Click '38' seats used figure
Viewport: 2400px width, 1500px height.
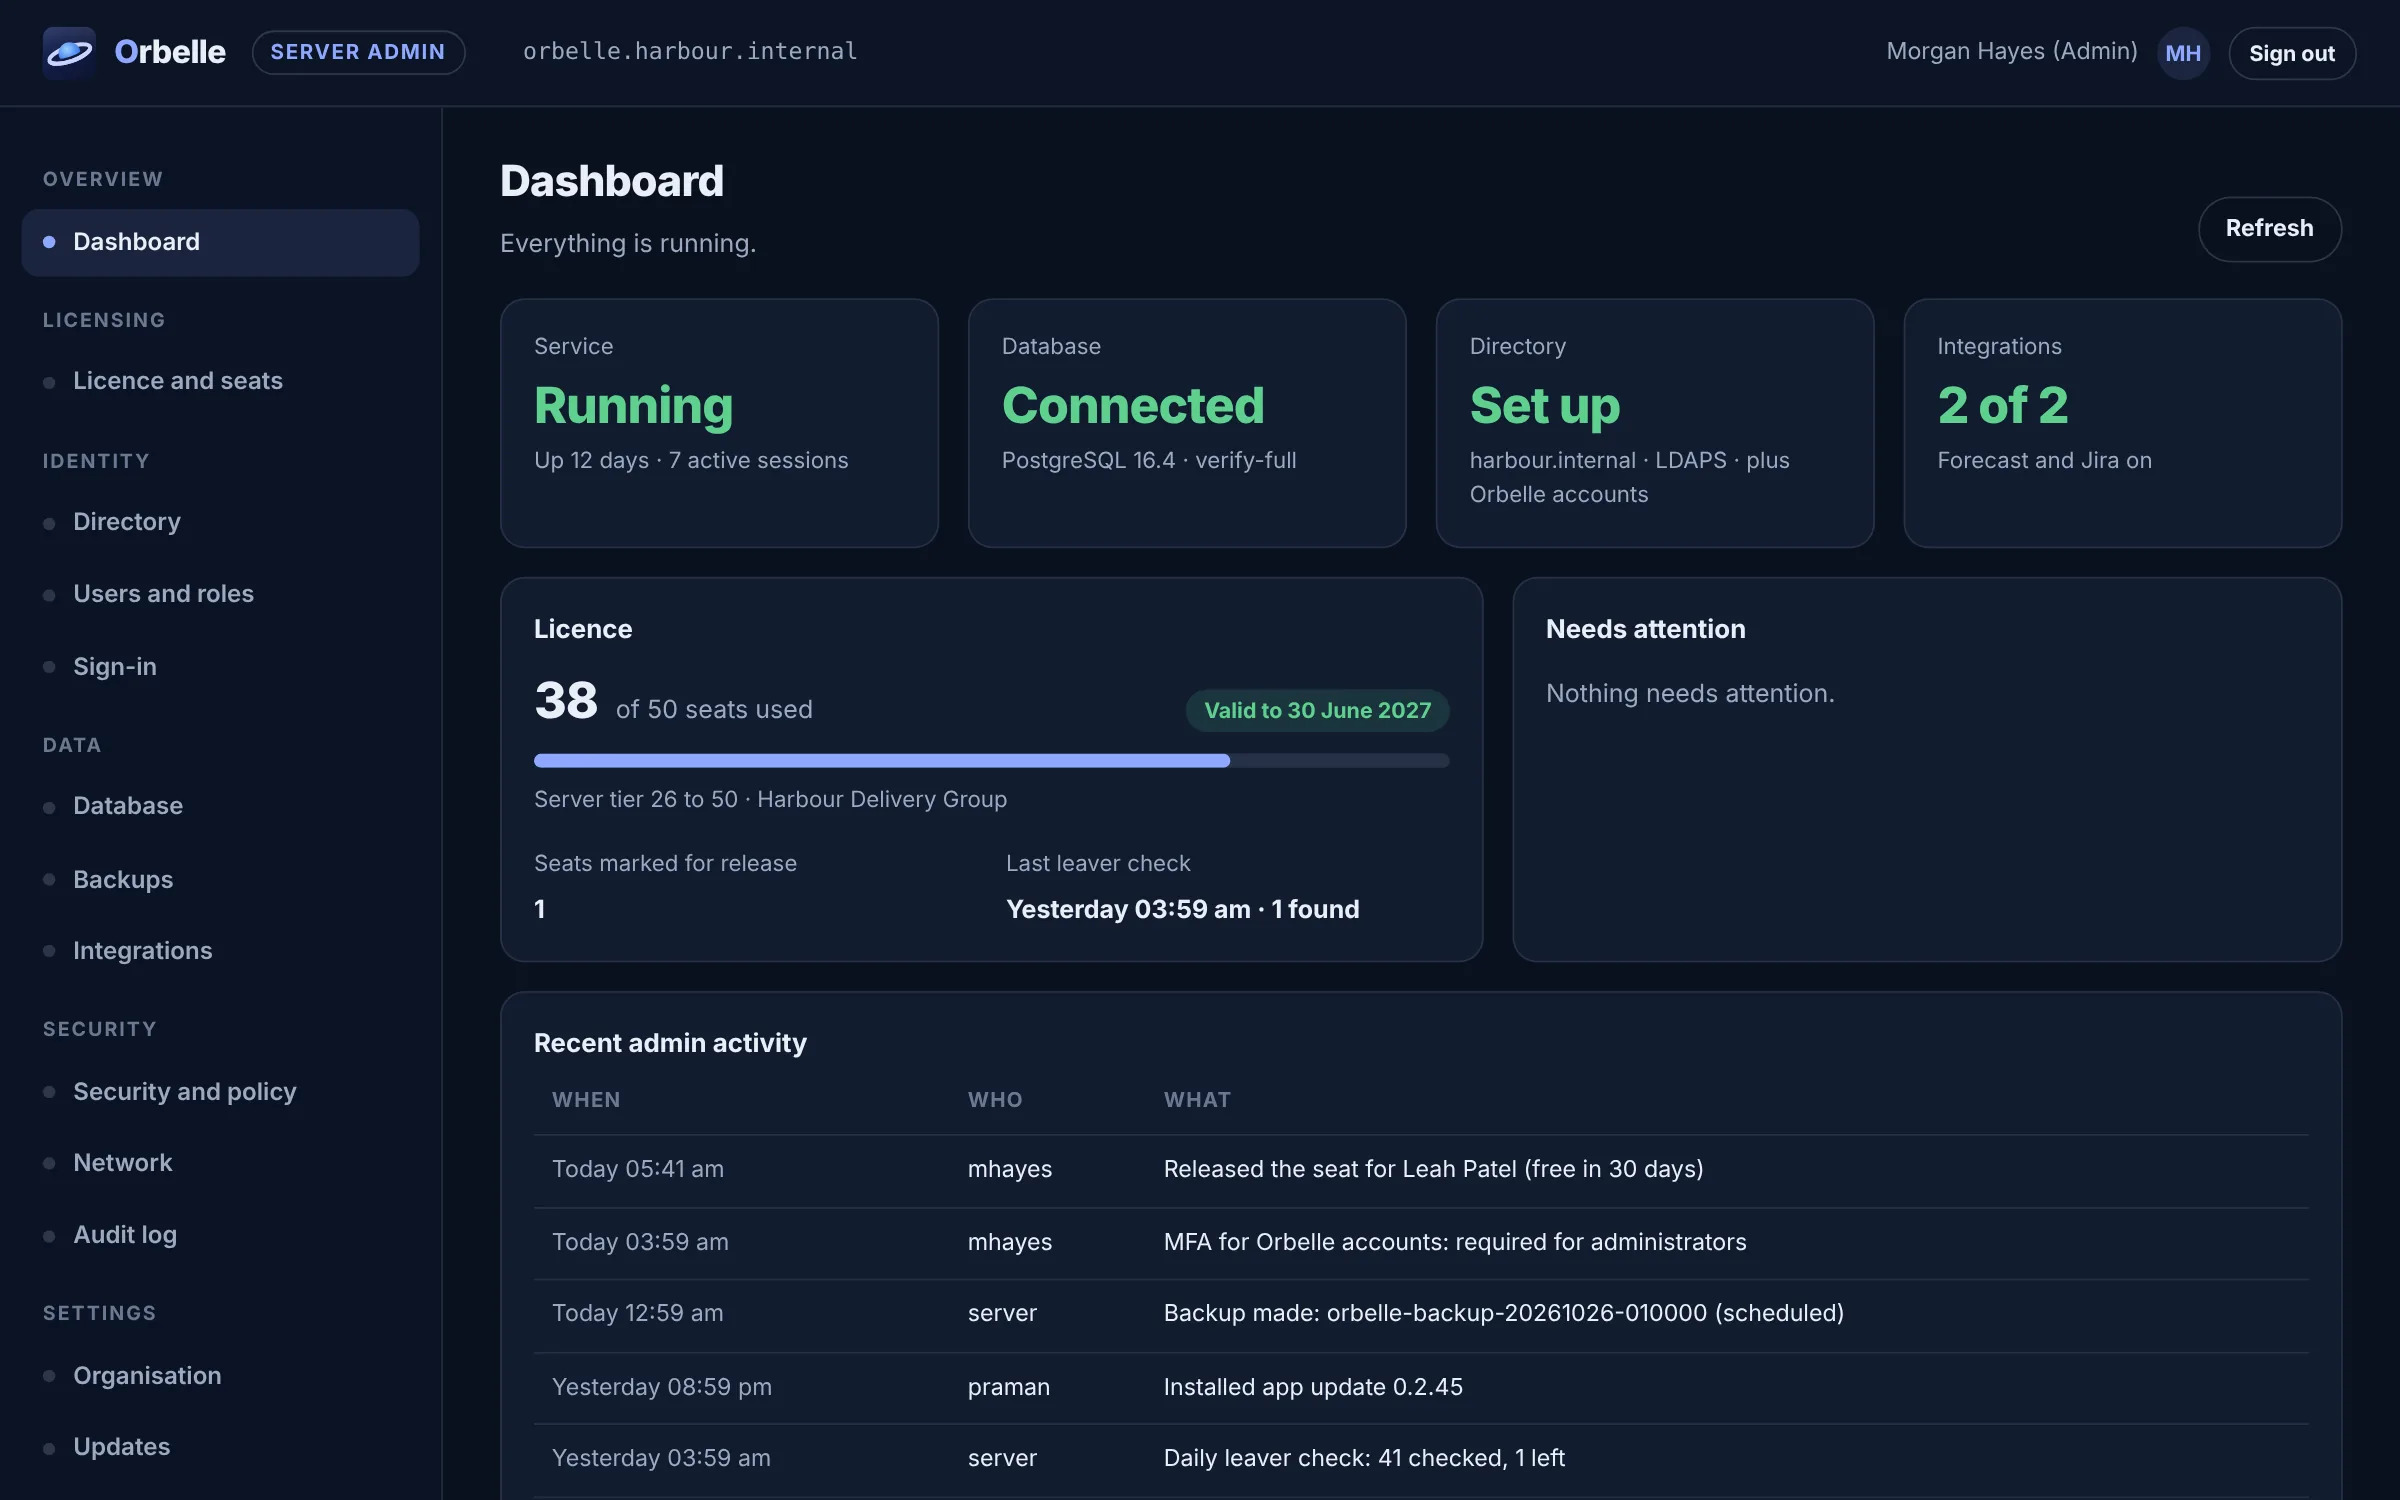[566, 700]
